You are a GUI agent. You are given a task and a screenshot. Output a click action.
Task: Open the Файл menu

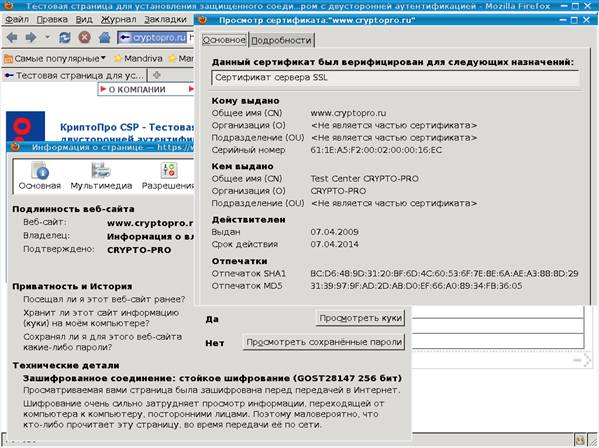[17, 19]
